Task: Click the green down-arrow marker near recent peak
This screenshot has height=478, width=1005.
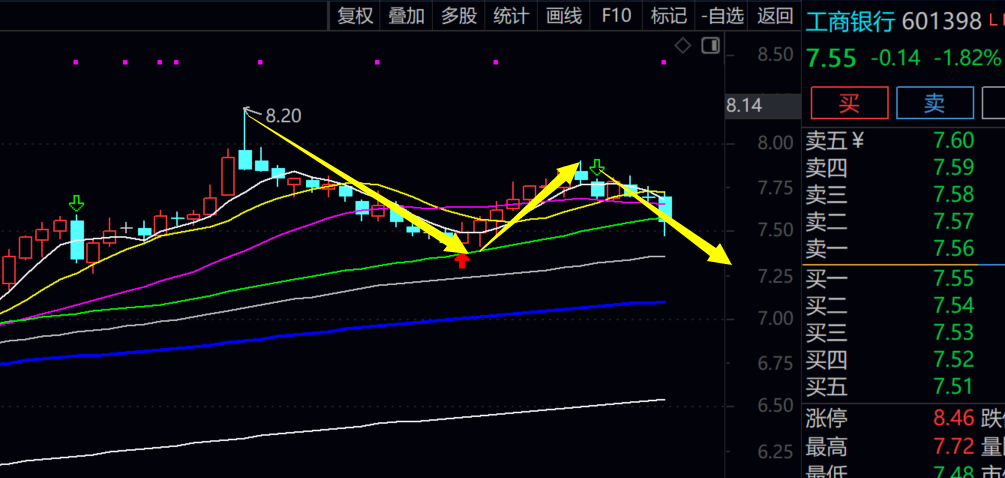Action: click(x=597, y=167)
